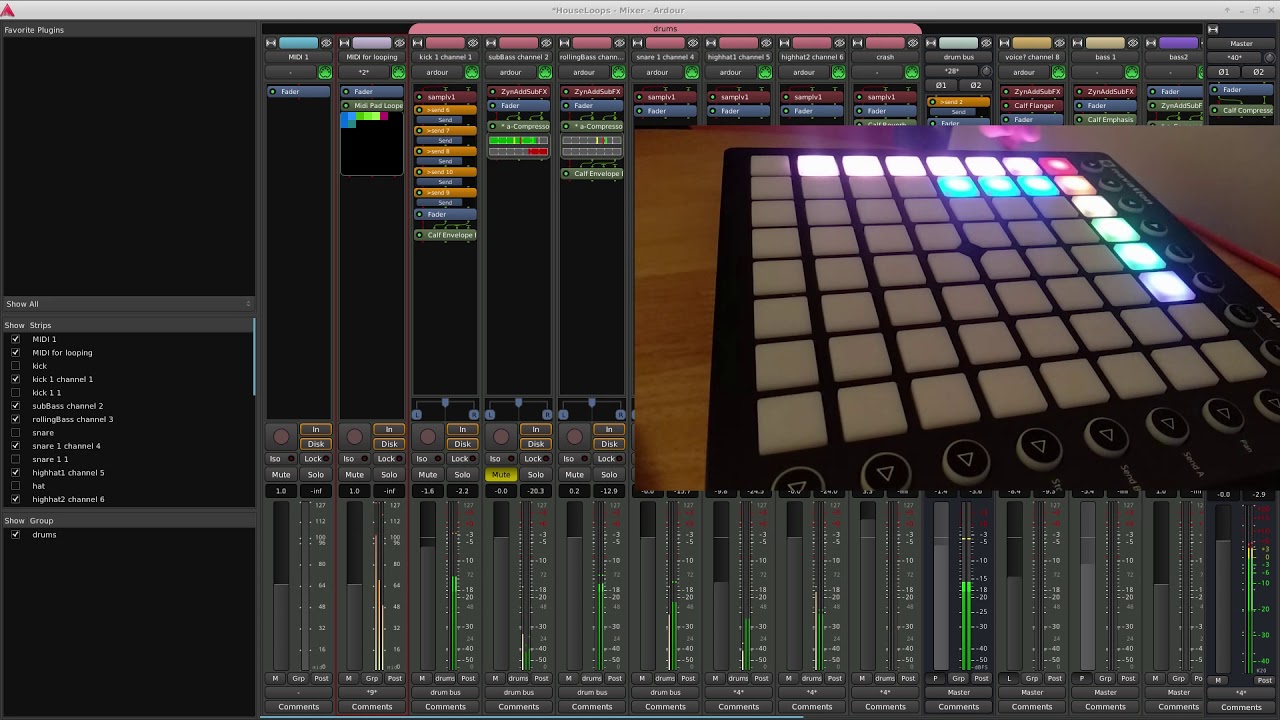Click panner L handle on kick 1 channel 1
The width and height of the screenshot is (1280, 720).
(417, 414)
